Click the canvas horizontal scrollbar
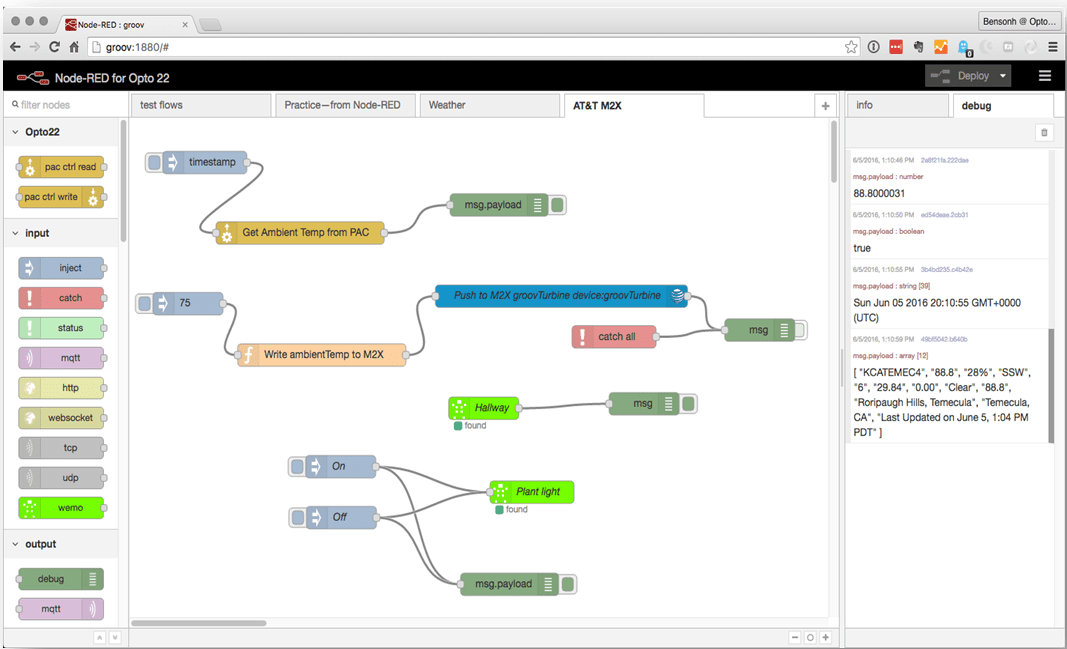 pos(199,623)
